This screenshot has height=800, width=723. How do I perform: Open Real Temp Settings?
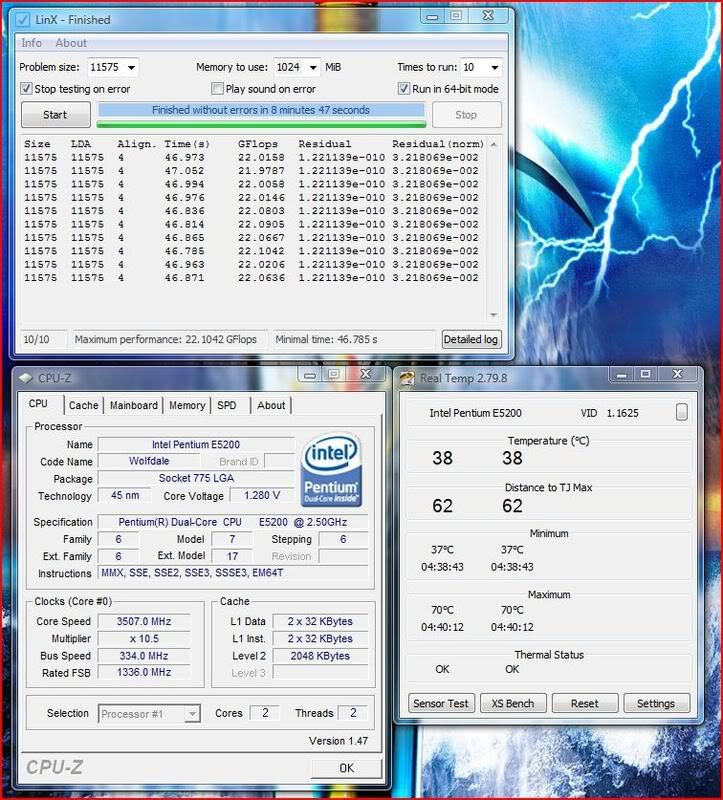tap(656, 703)
